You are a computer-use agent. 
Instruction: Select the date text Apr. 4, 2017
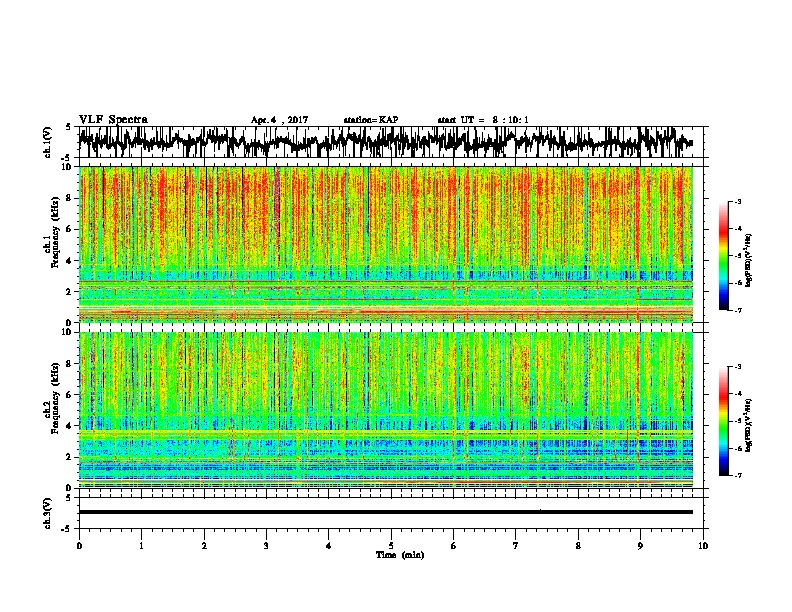coord(279,120)
